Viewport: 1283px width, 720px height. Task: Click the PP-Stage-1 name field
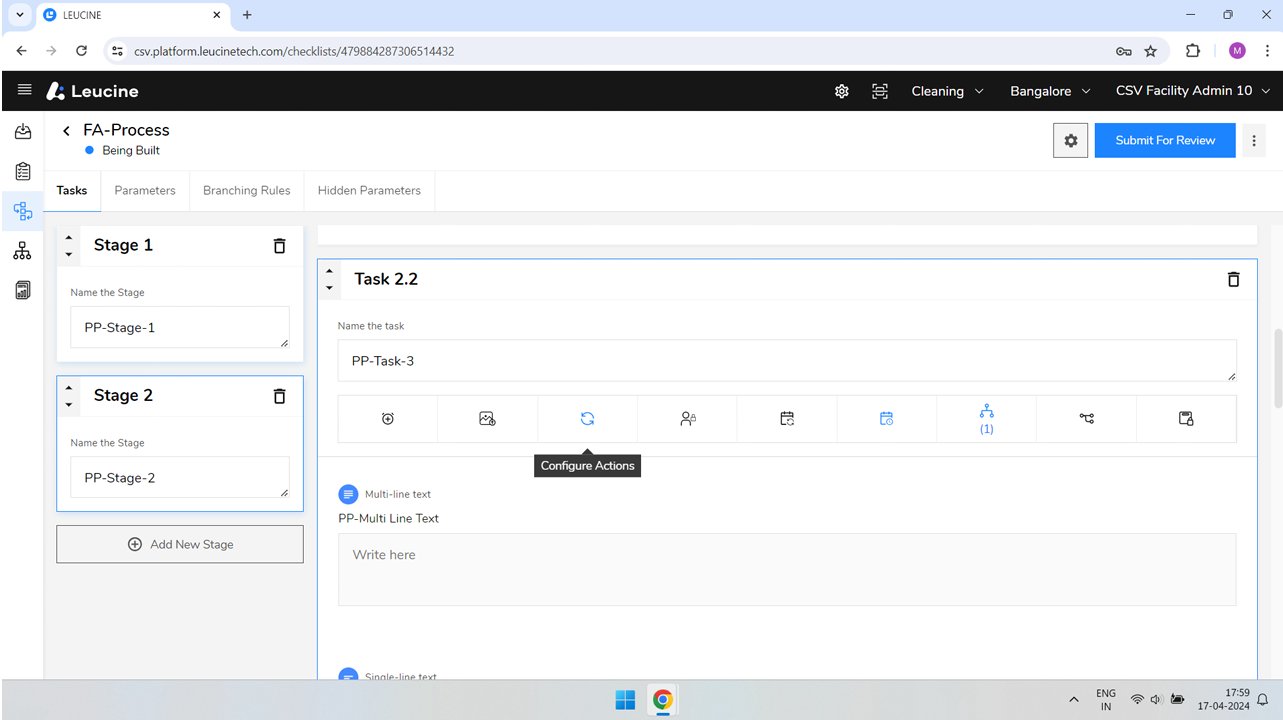(180, 327)
